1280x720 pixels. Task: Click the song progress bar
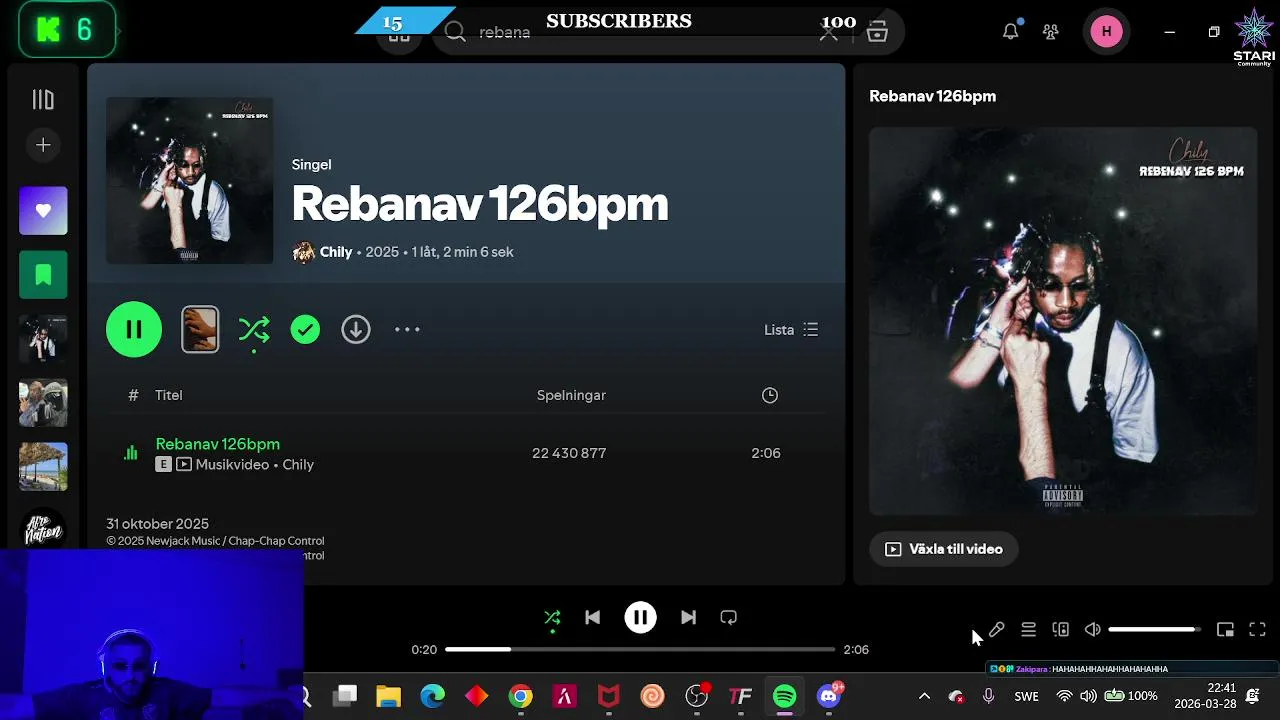640,649
